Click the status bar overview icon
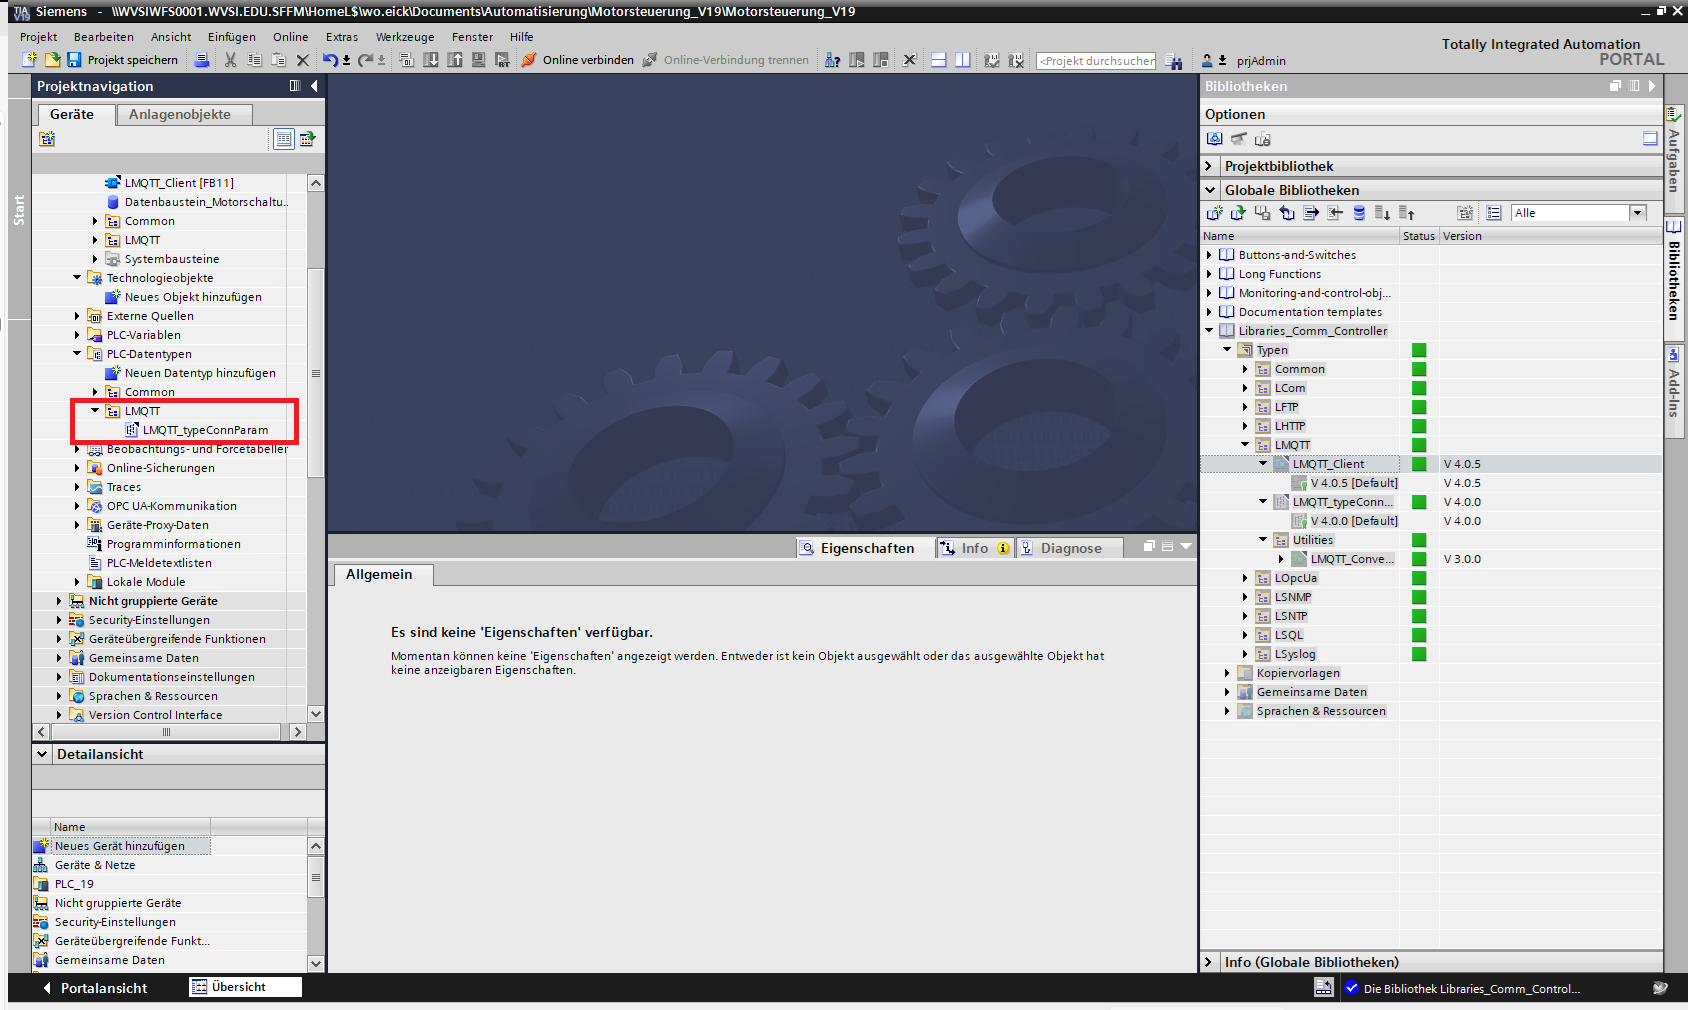The image size is (1688, 1010). [x=1323, y=988]
